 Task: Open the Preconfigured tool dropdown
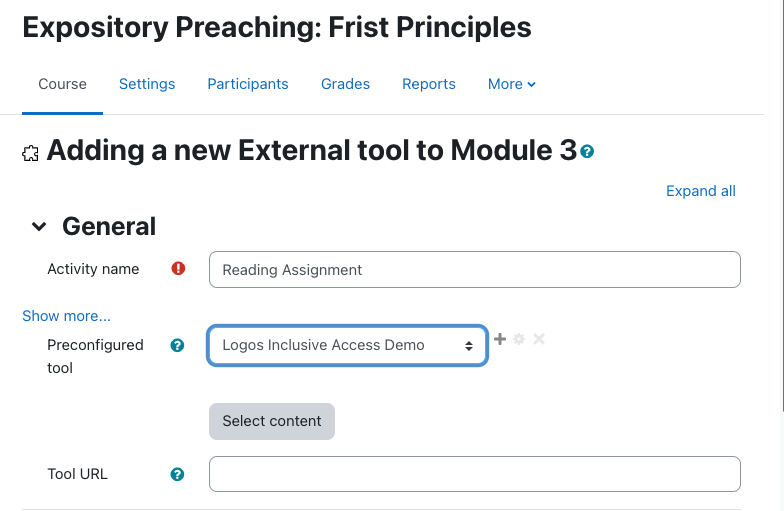tap(348, 346)
